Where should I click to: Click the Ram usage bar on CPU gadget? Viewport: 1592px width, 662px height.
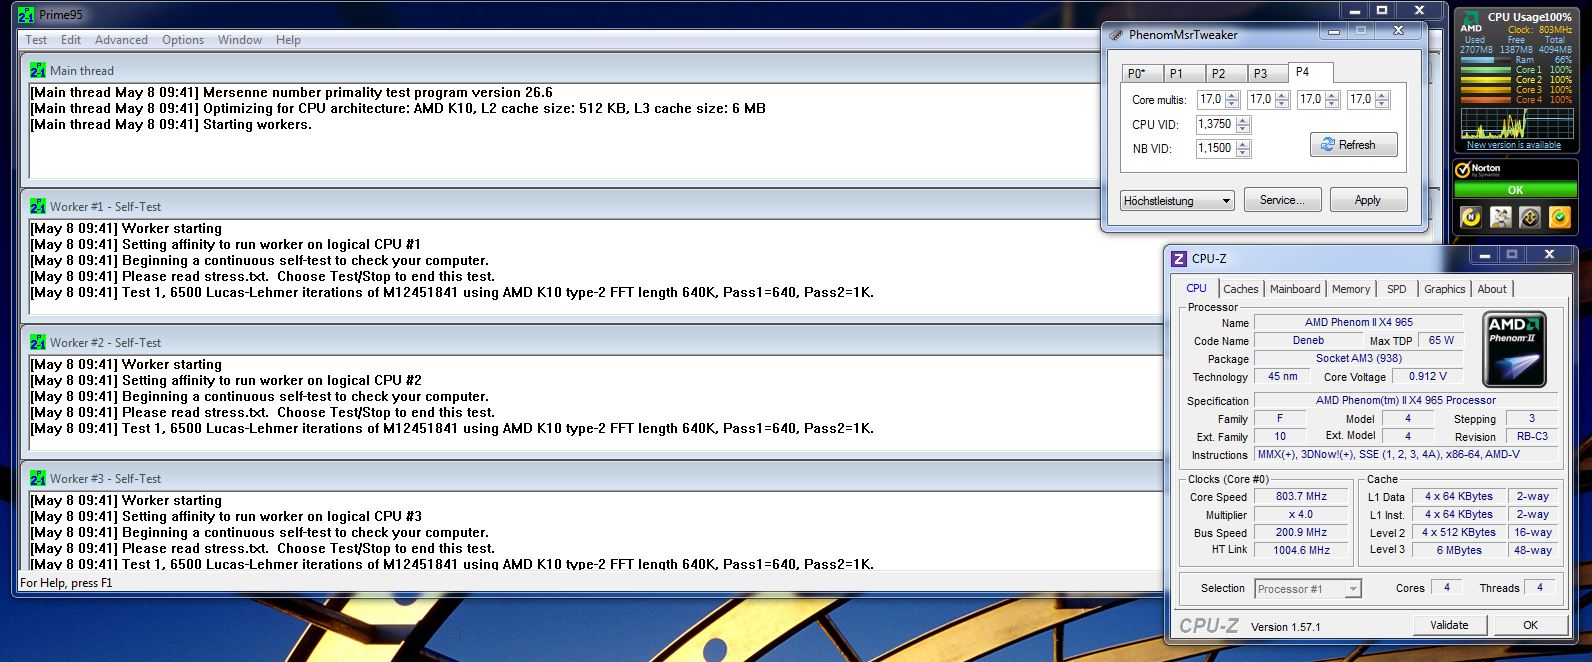tap(1485, 60)
